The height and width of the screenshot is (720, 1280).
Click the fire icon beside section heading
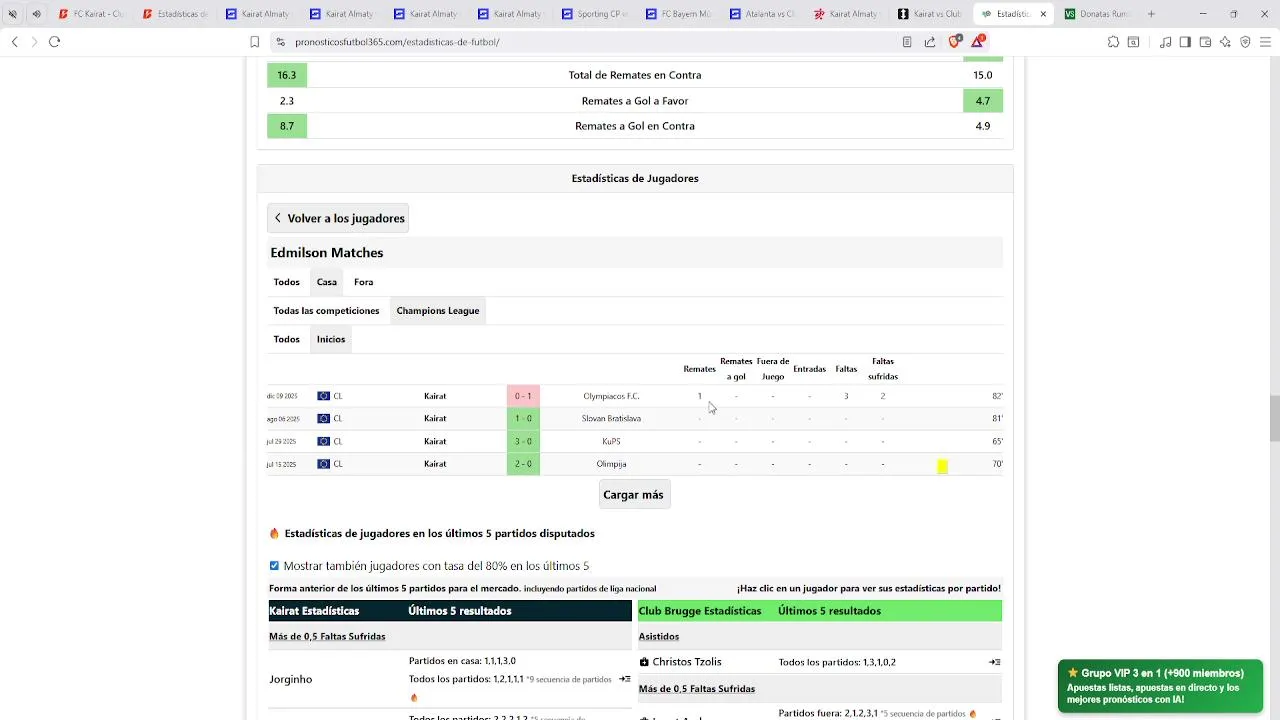coord(274,534)
